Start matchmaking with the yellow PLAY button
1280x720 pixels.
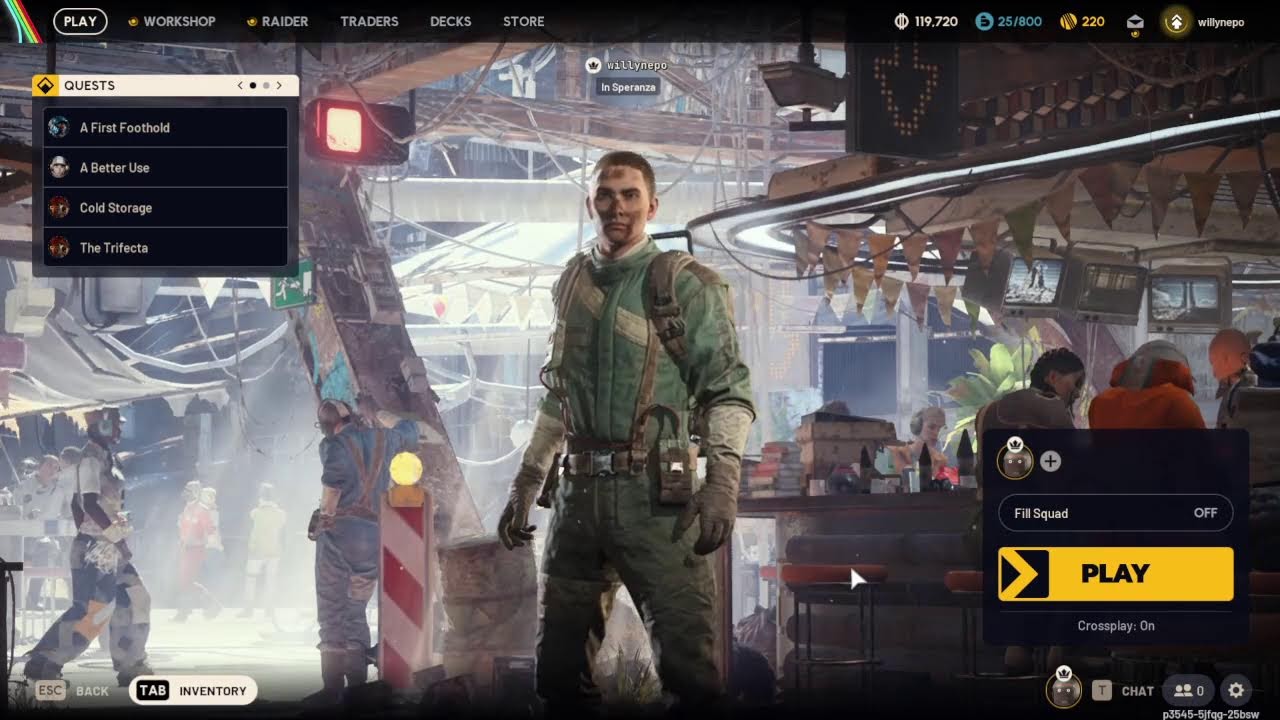coord(1116,574)
